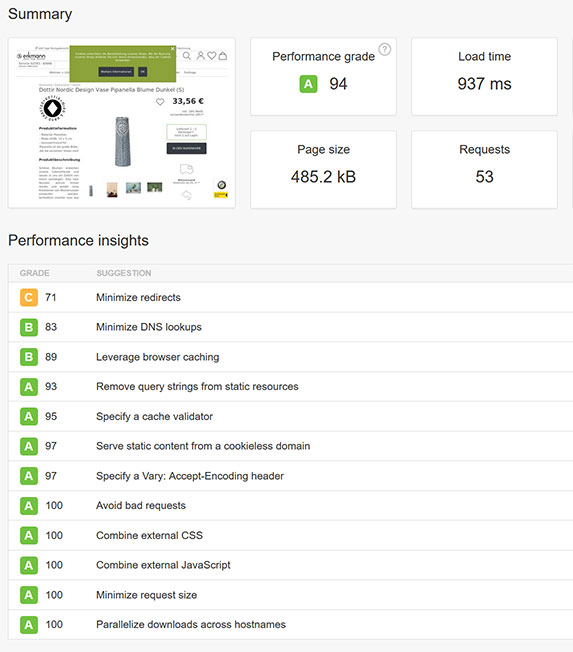Screen dimensions: 573x652
Task: Expand the Minimize redirects suggestion row
Action: pos(290,297)
